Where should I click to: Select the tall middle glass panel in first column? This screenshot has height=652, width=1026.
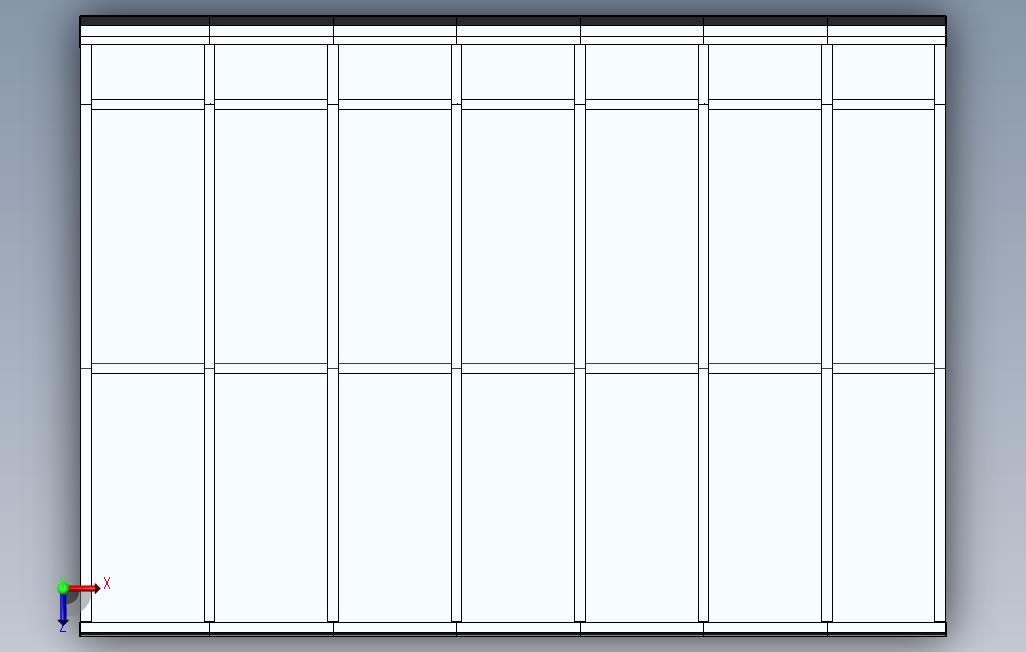tap(148, 236)
